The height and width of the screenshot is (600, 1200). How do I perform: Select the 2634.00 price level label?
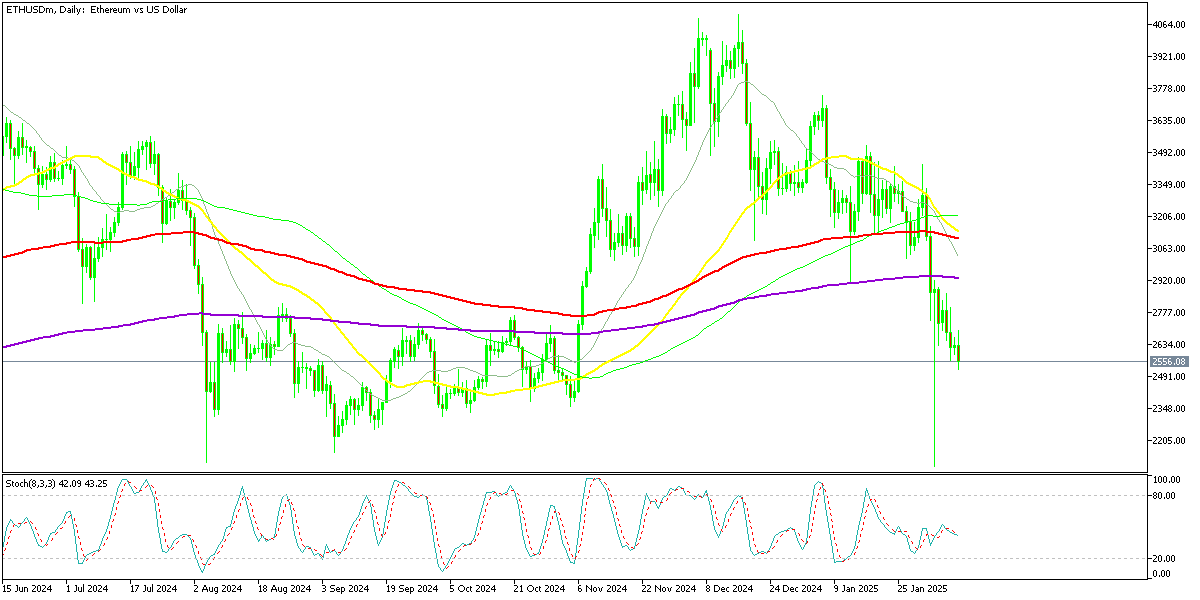coord(1169,345)
